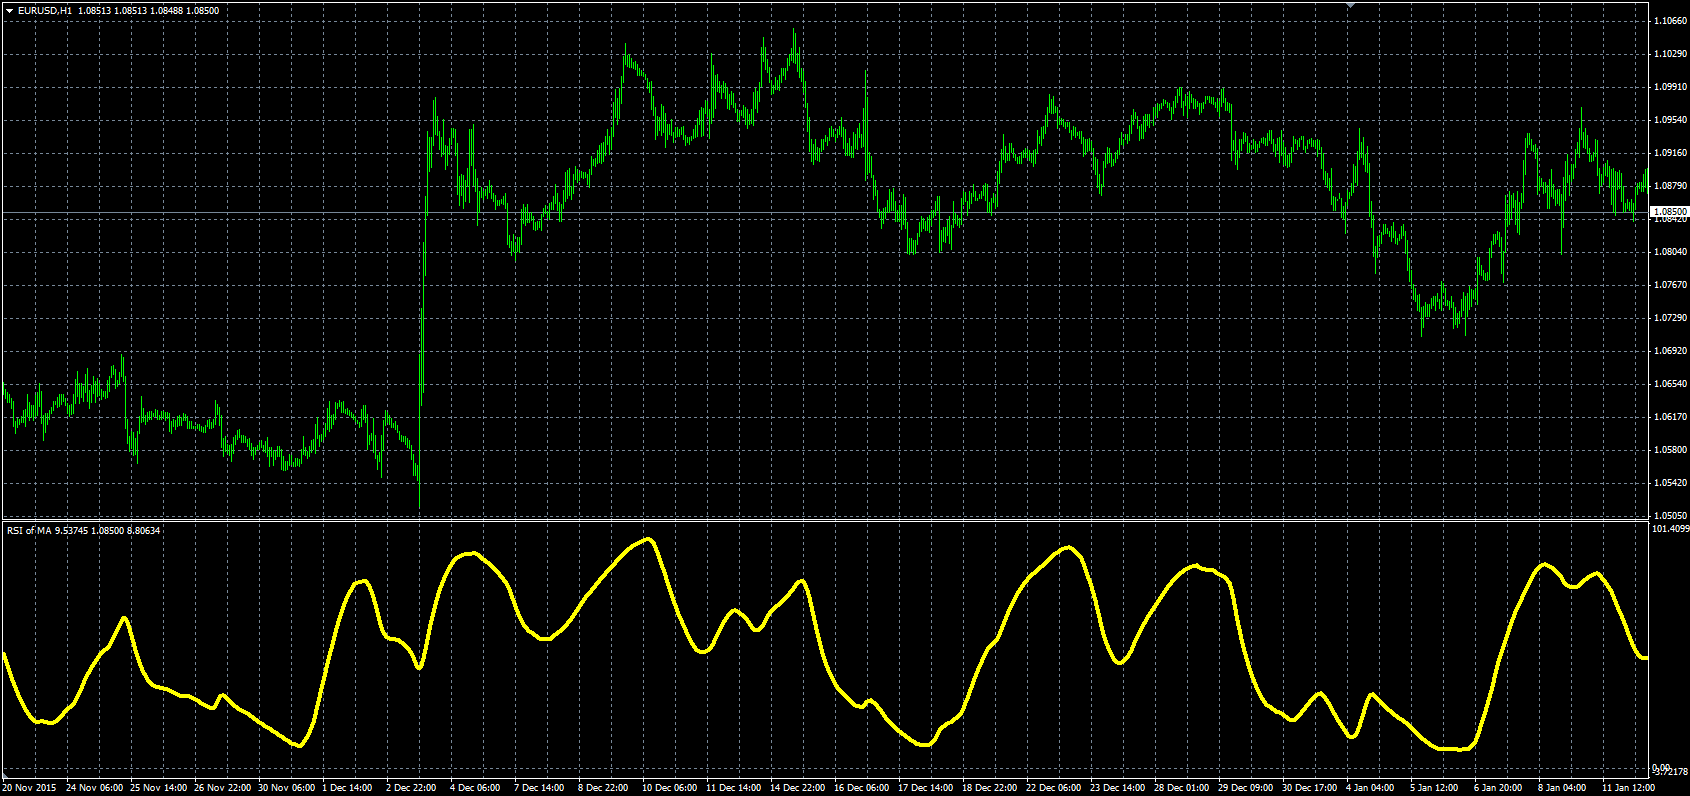Click the 29 Dec 09:00 time label
Screen dimensions: 1690x796
click(1246, 788)
